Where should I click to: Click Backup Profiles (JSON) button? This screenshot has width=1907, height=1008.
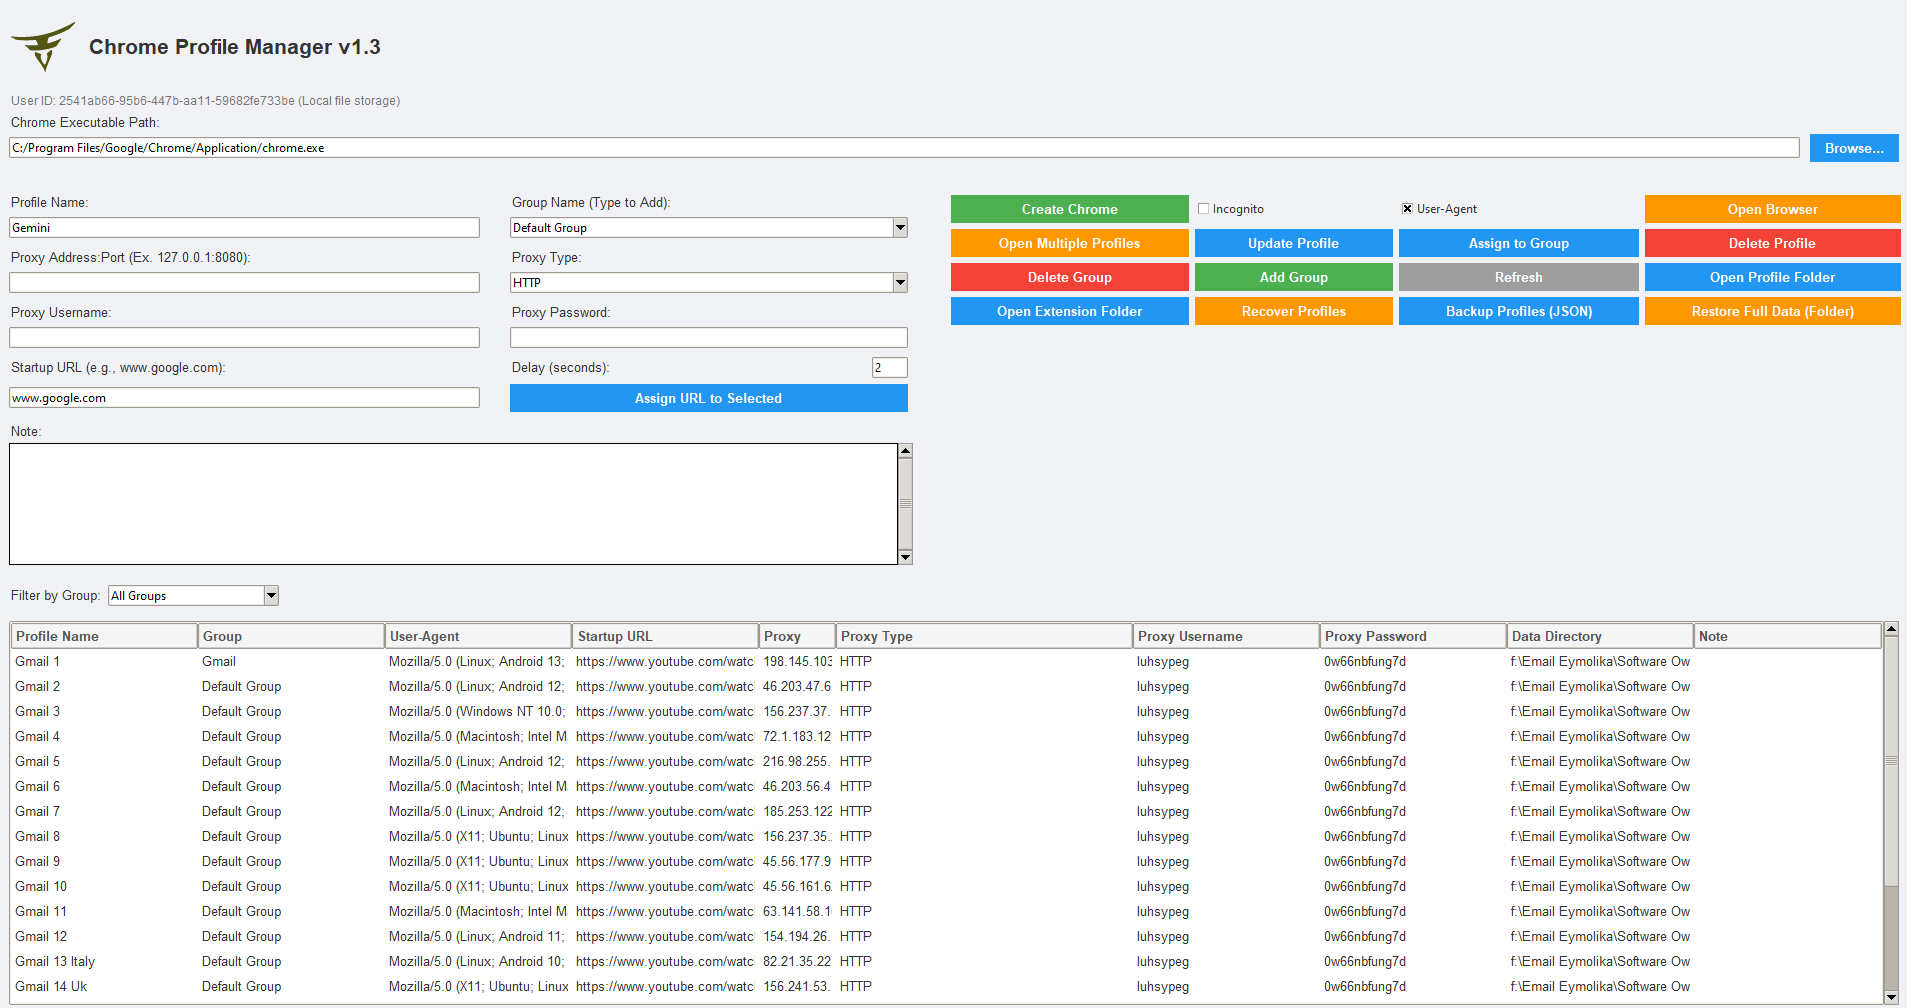(1518, 311)
